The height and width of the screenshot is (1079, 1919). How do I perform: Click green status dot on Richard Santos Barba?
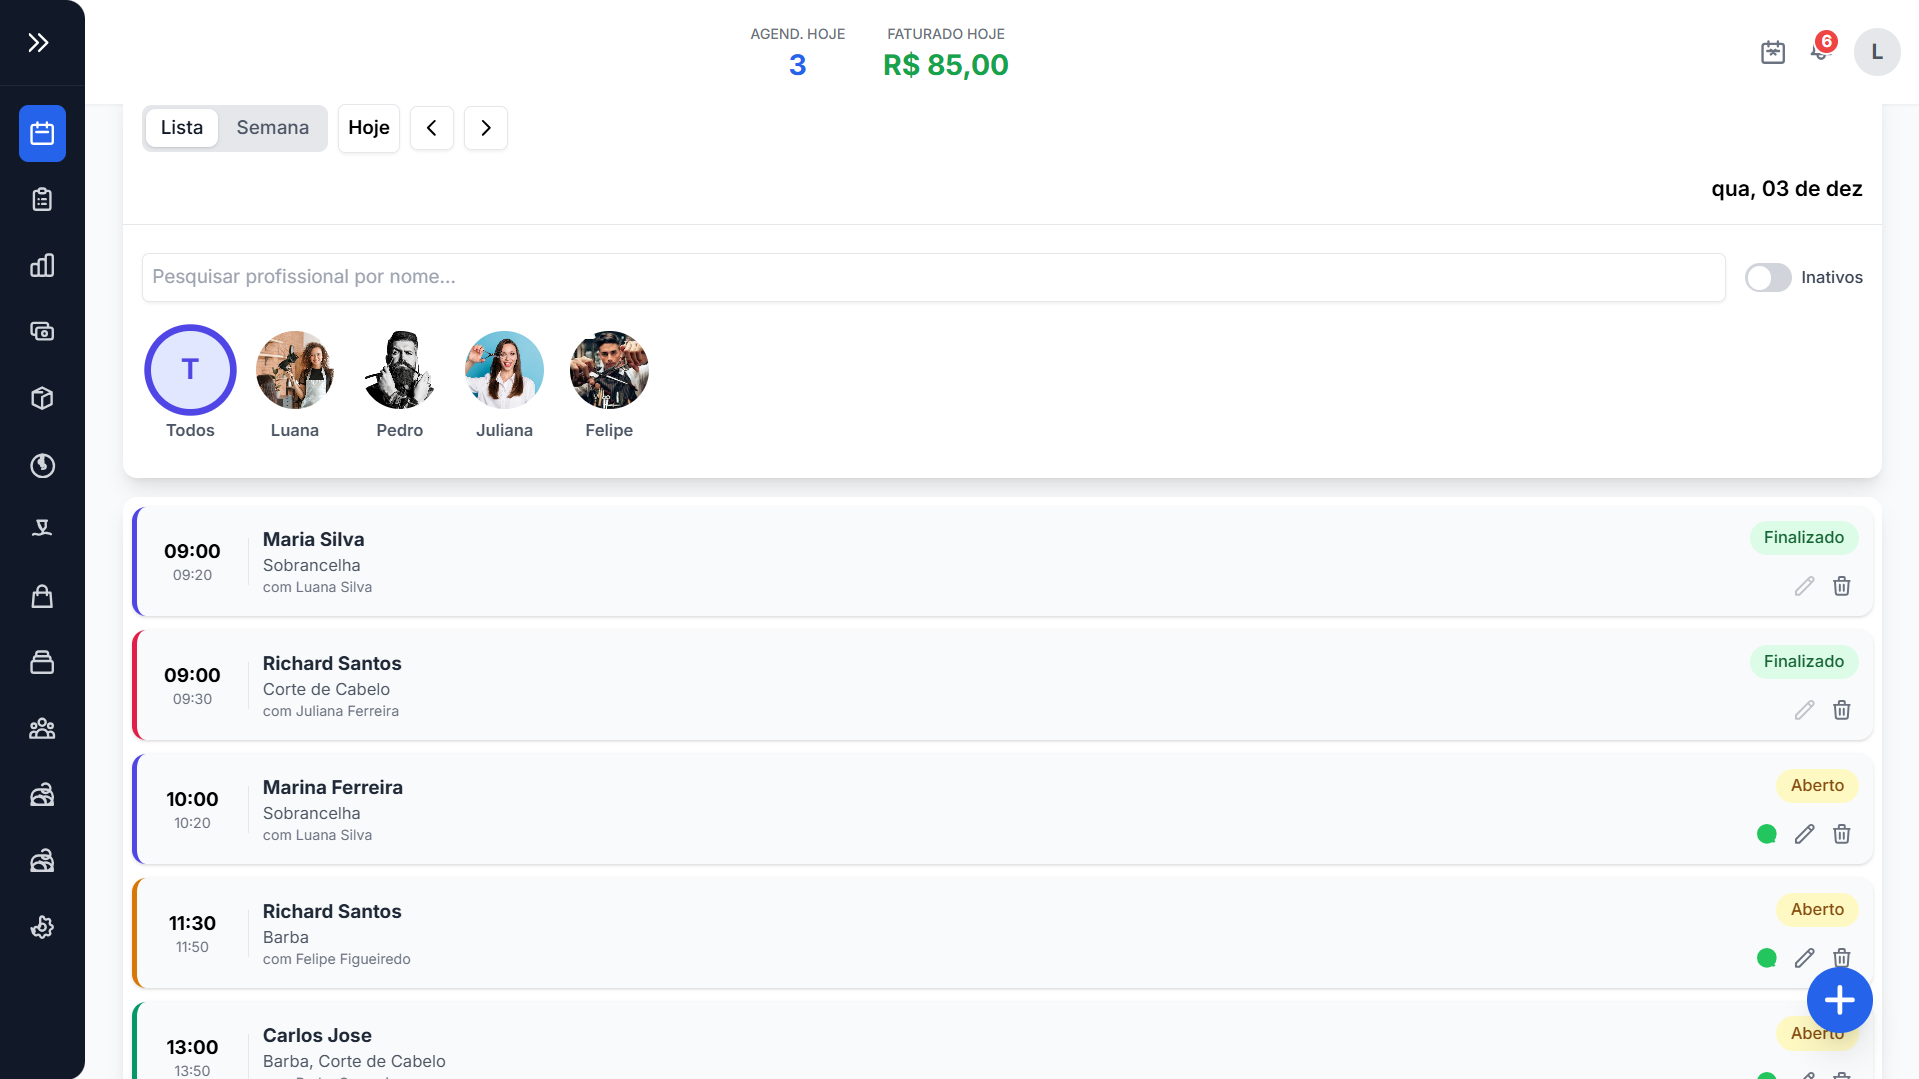pos(1766,958)
